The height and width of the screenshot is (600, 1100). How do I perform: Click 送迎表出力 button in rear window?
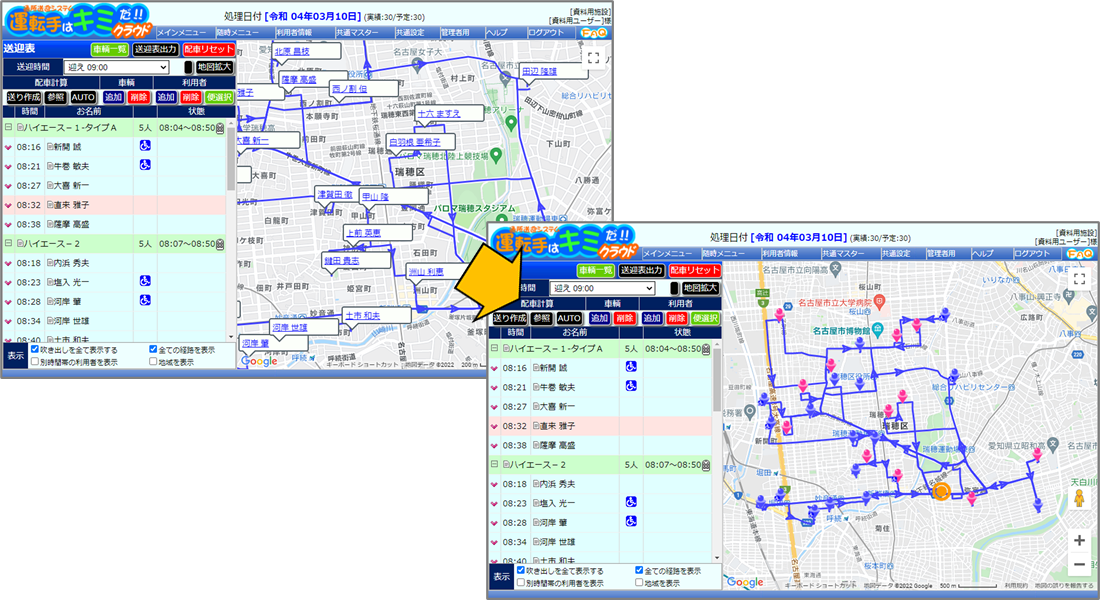[156, 49]
